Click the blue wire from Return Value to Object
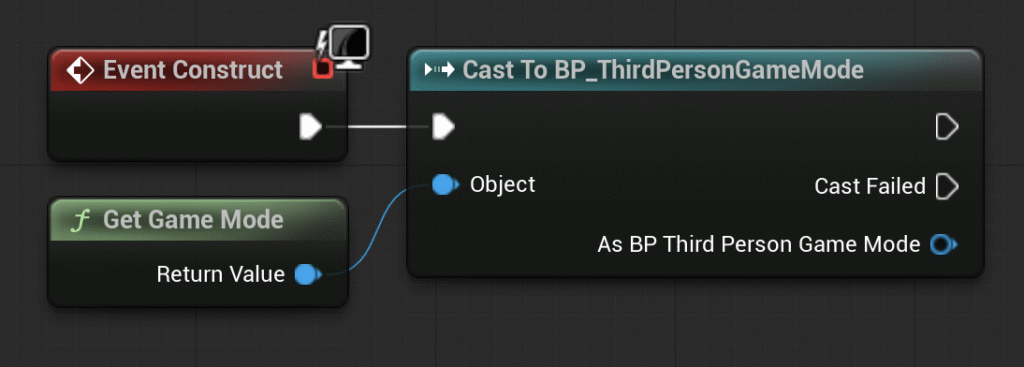Viewport: 1024px width, 367px height. [379, 229]
